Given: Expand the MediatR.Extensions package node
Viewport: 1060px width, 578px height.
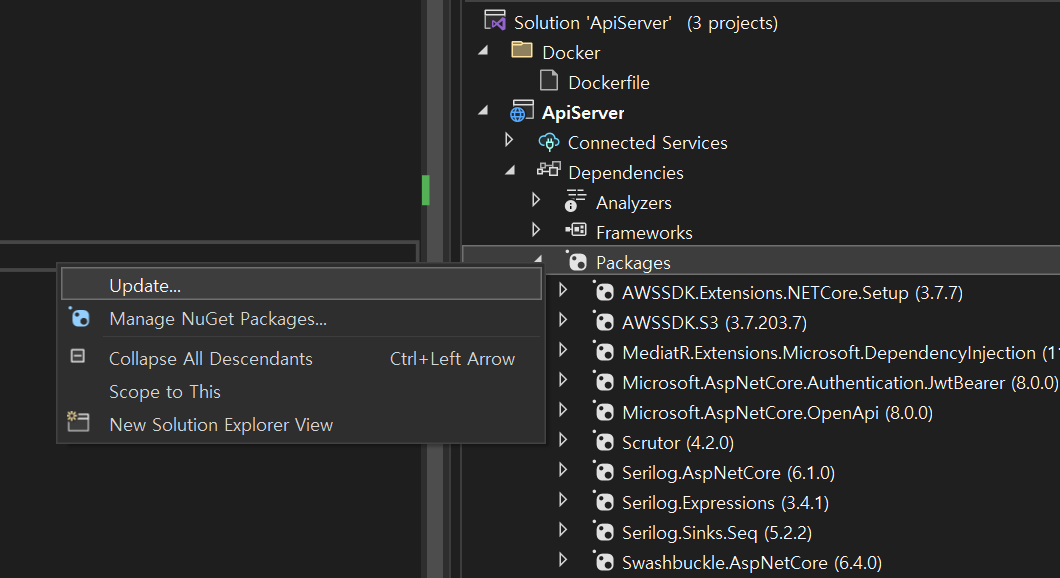Looking at the screenshot, I should (562, 350).
